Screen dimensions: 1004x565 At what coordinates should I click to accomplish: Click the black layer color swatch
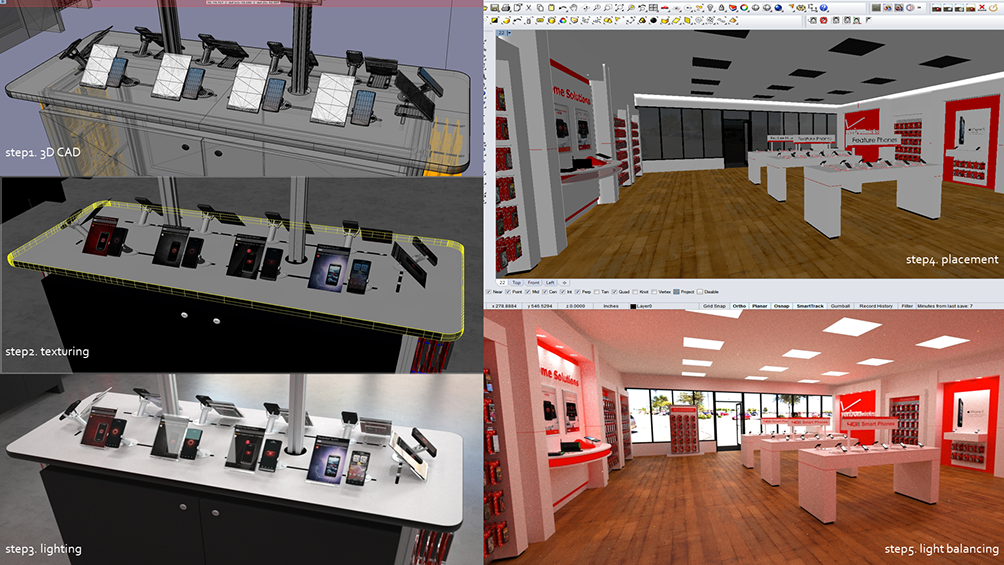[x=633, y=306]
